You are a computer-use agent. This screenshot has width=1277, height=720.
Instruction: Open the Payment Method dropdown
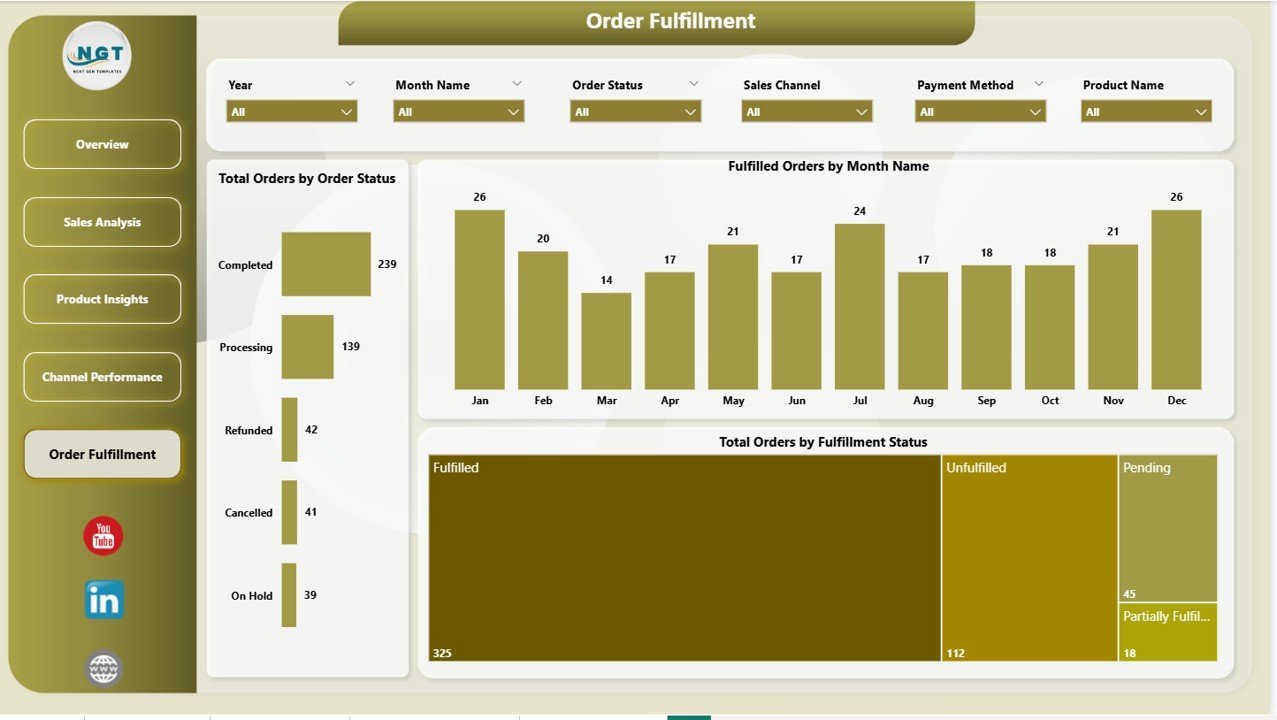click(x=979, y=111)
